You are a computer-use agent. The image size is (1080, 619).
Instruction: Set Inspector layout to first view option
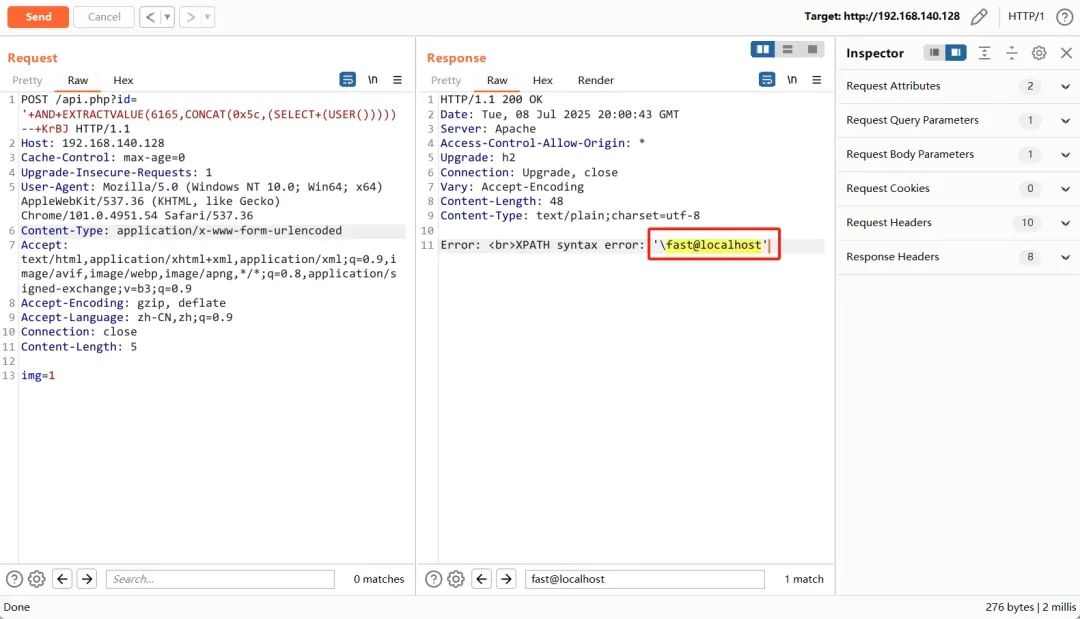click(x=934, y=53)
